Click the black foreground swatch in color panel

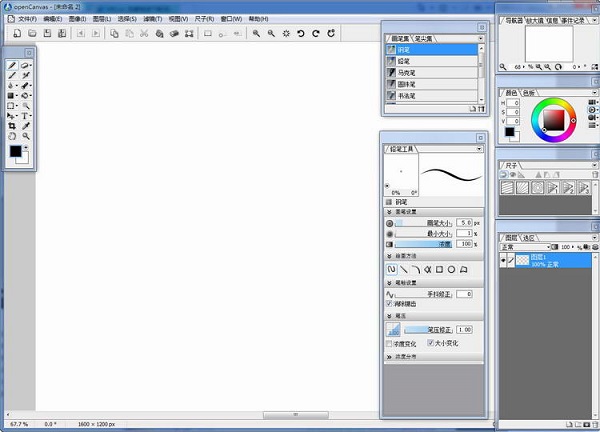[509, 132]
